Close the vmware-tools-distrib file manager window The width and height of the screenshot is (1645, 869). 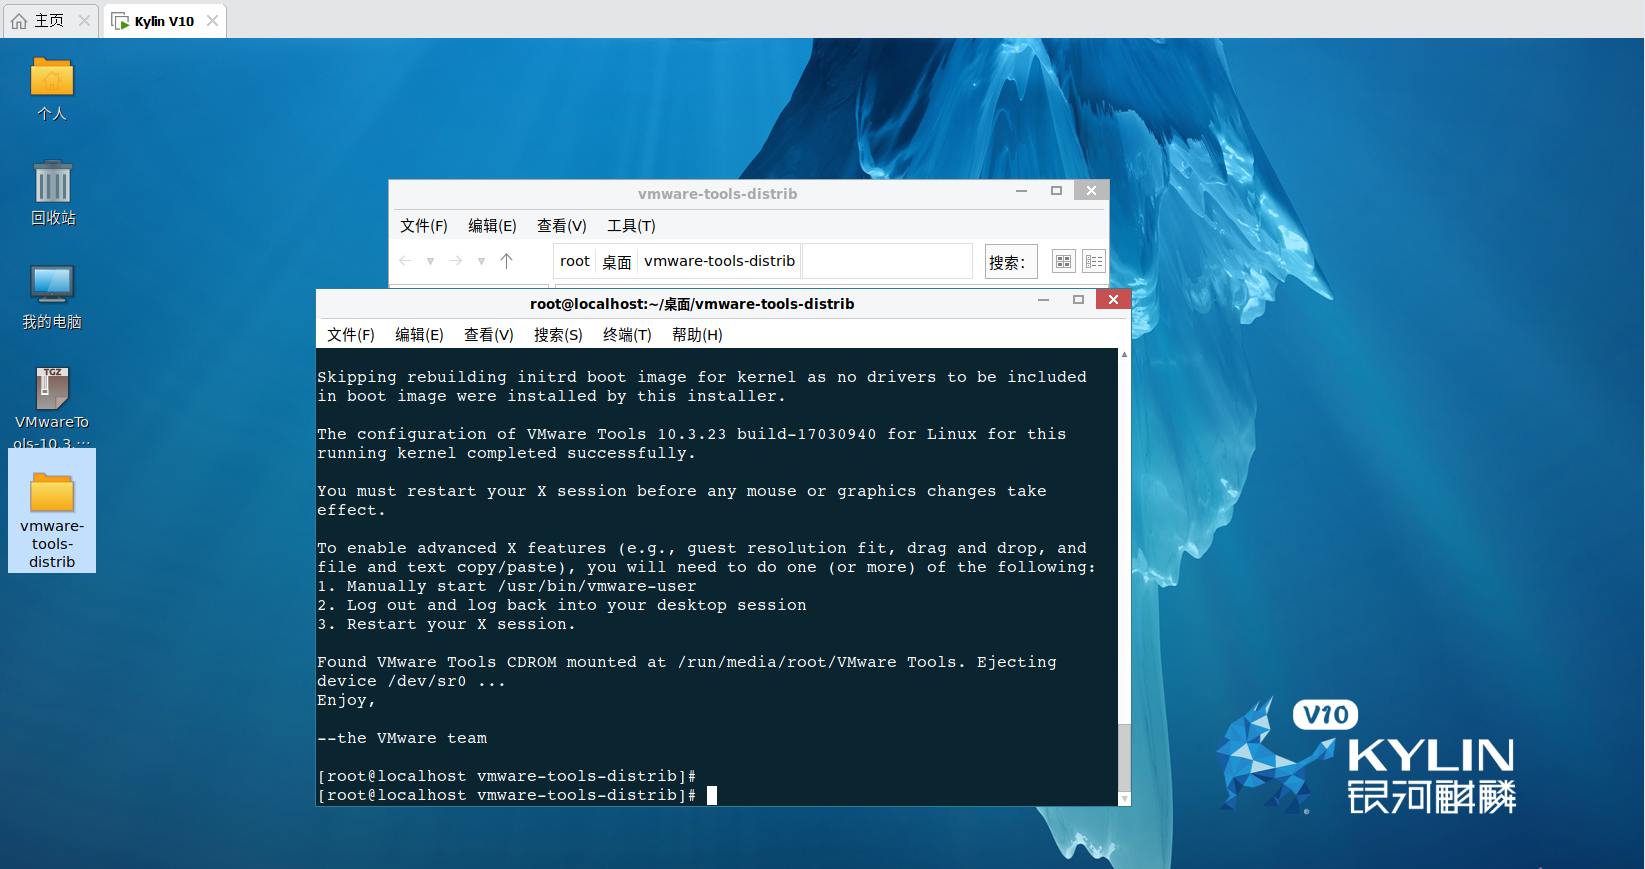(x=1091, y=190)
